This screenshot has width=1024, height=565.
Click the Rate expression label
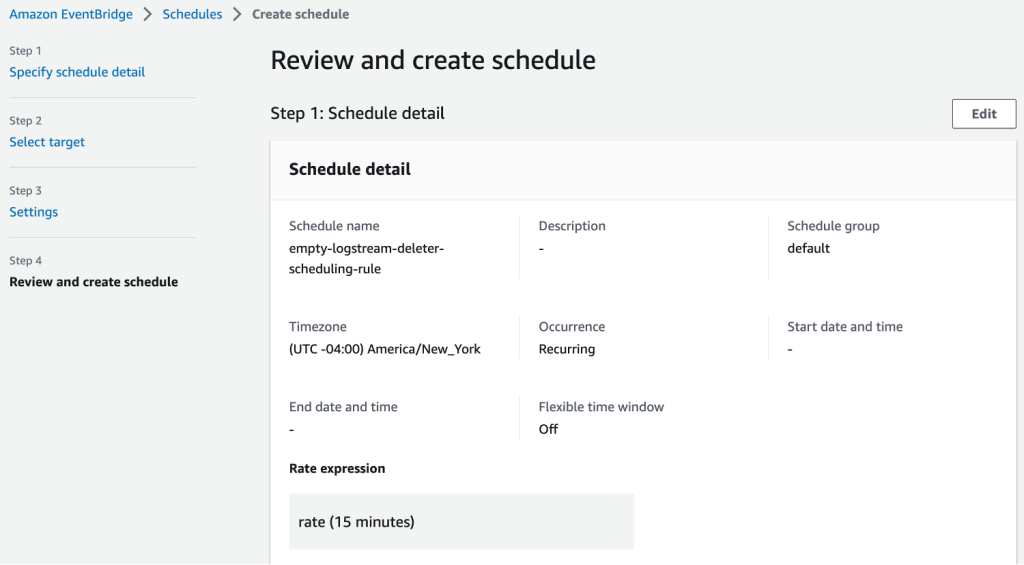(x=337, y=468)
